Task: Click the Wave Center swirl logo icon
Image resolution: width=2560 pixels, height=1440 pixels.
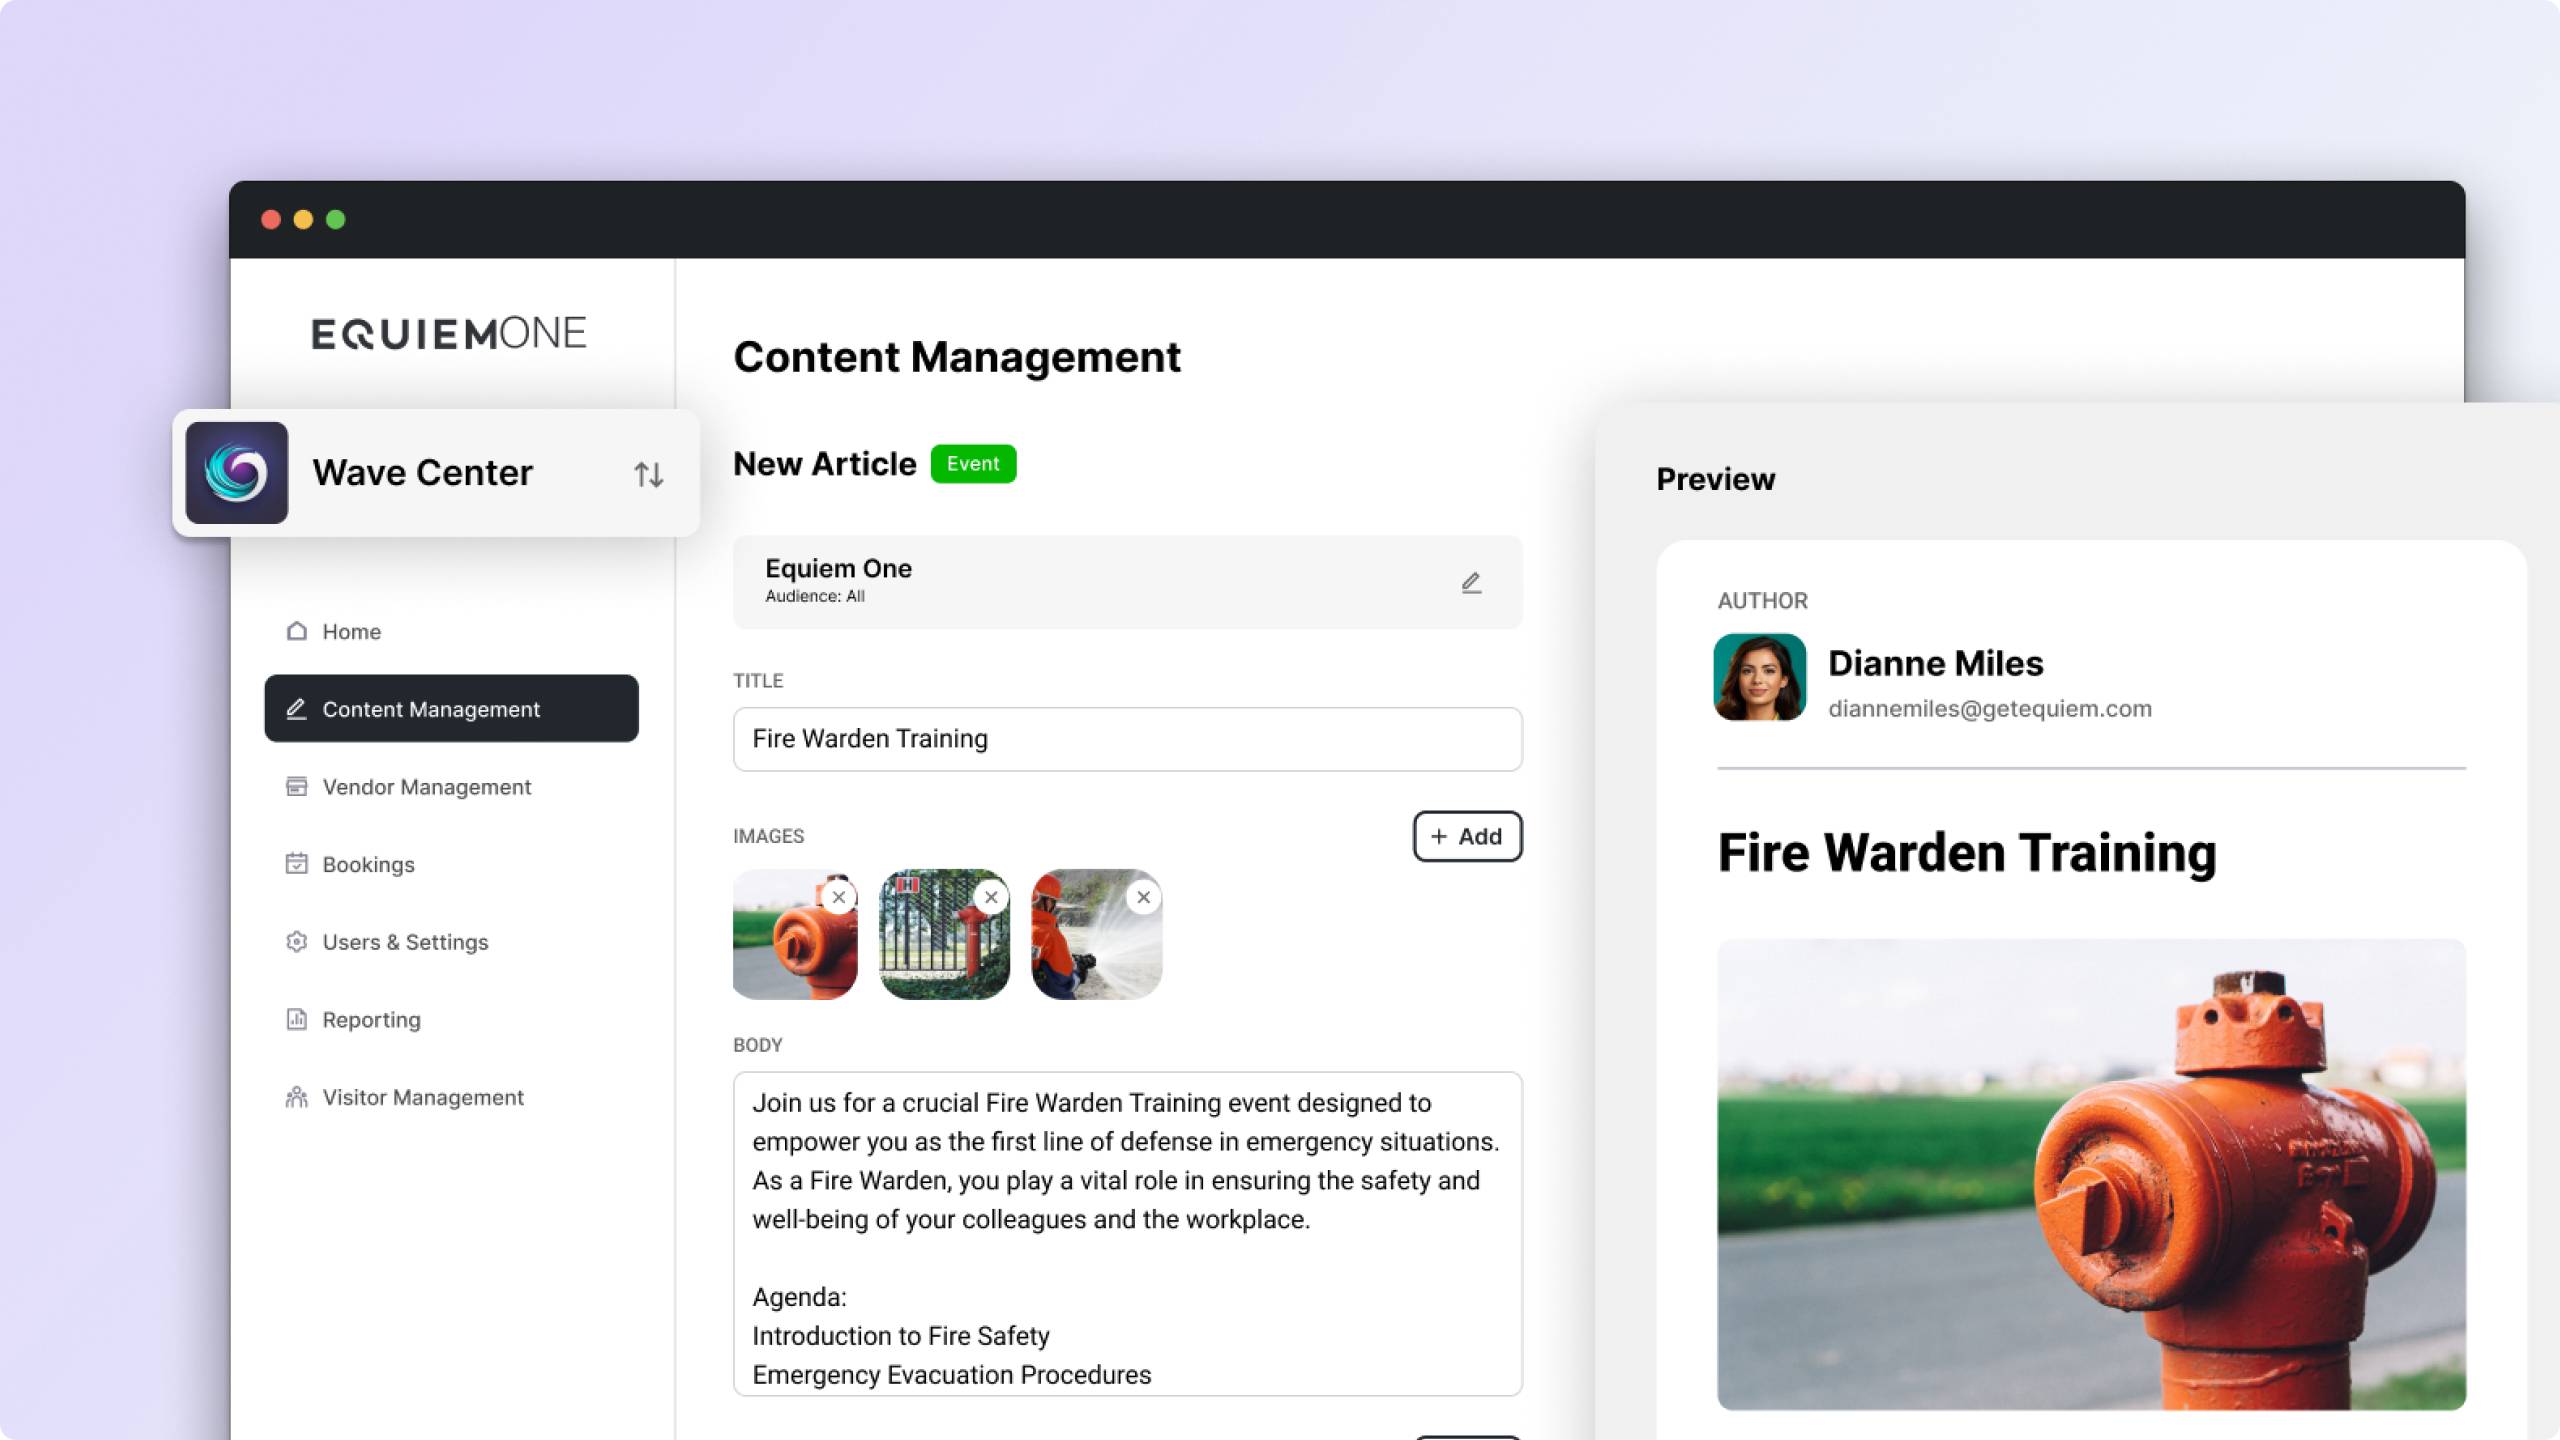Action: click(x=237, y=473)
